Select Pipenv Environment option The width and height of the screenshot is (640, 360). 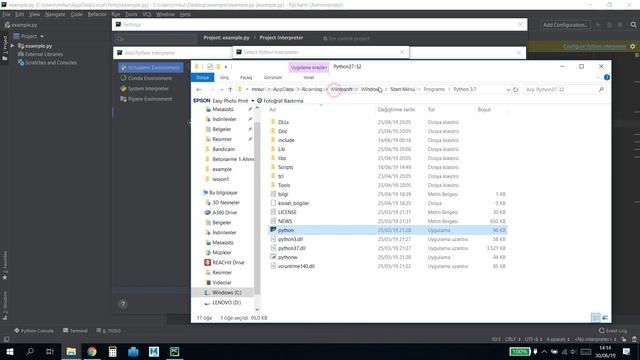point(146,99)
